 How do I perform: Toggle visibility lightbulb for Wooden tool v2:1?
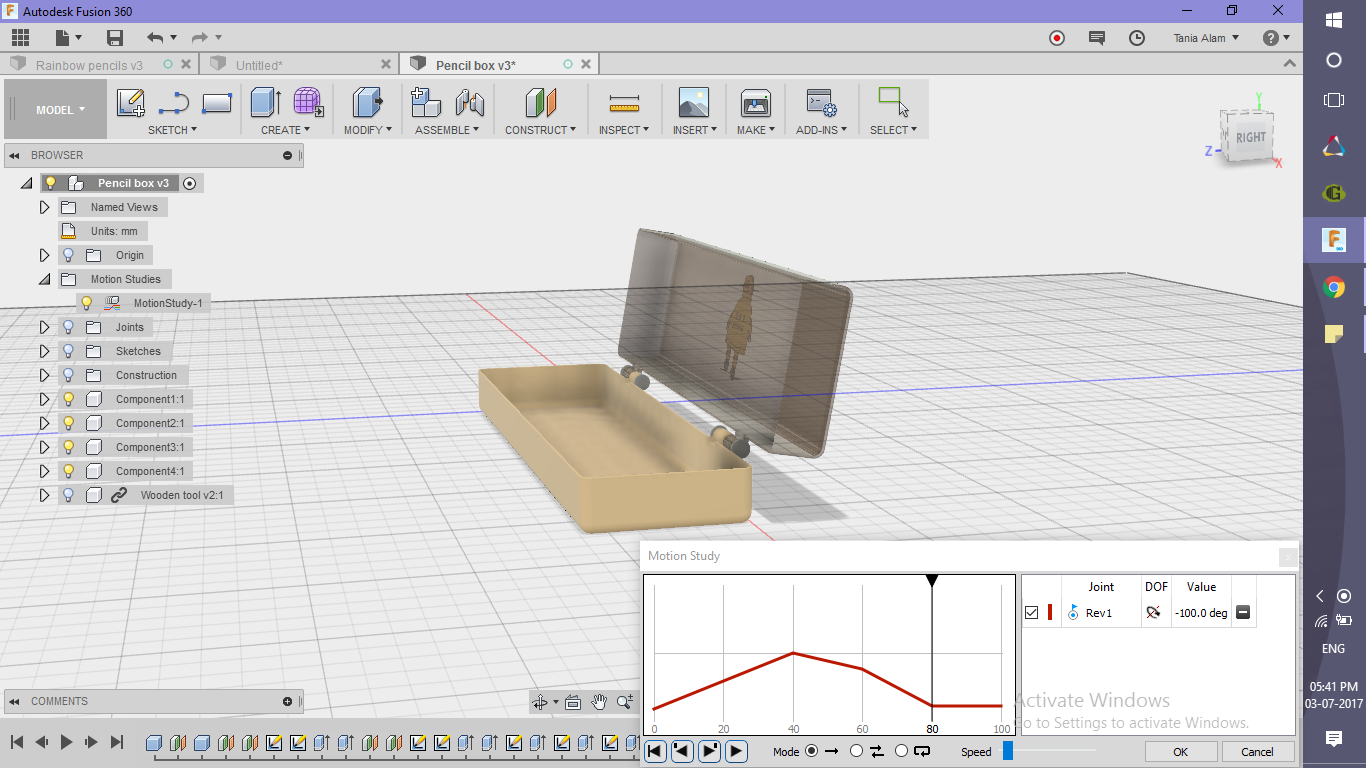[x=69, y=495]
